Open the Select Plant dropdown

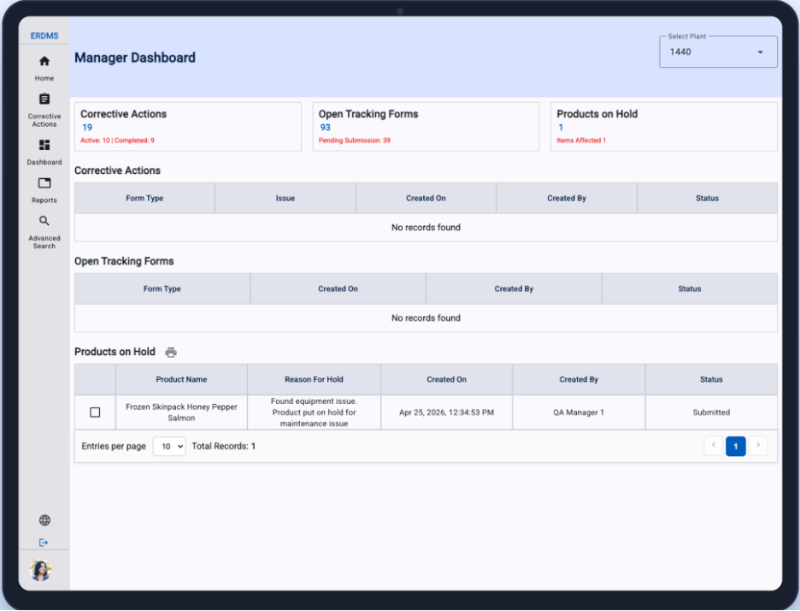tap(718, 52)
